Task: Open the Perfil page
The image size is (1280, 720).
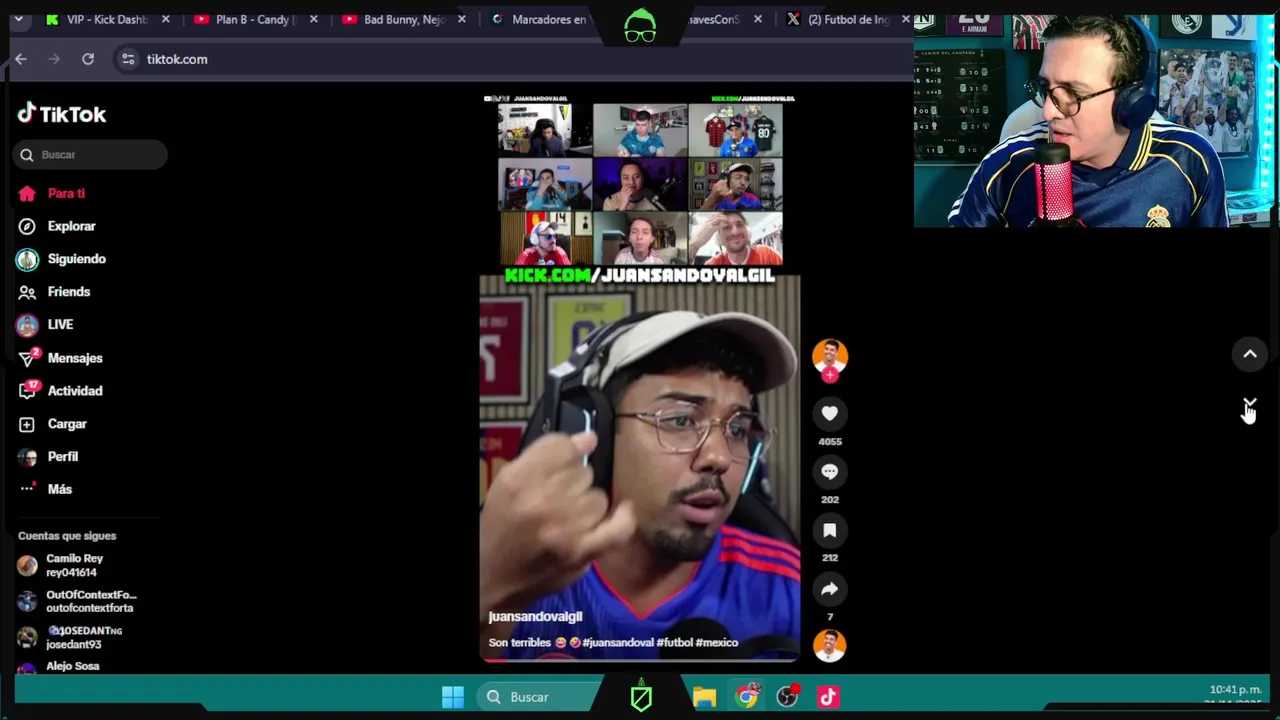Action: [x=49, y=457]
